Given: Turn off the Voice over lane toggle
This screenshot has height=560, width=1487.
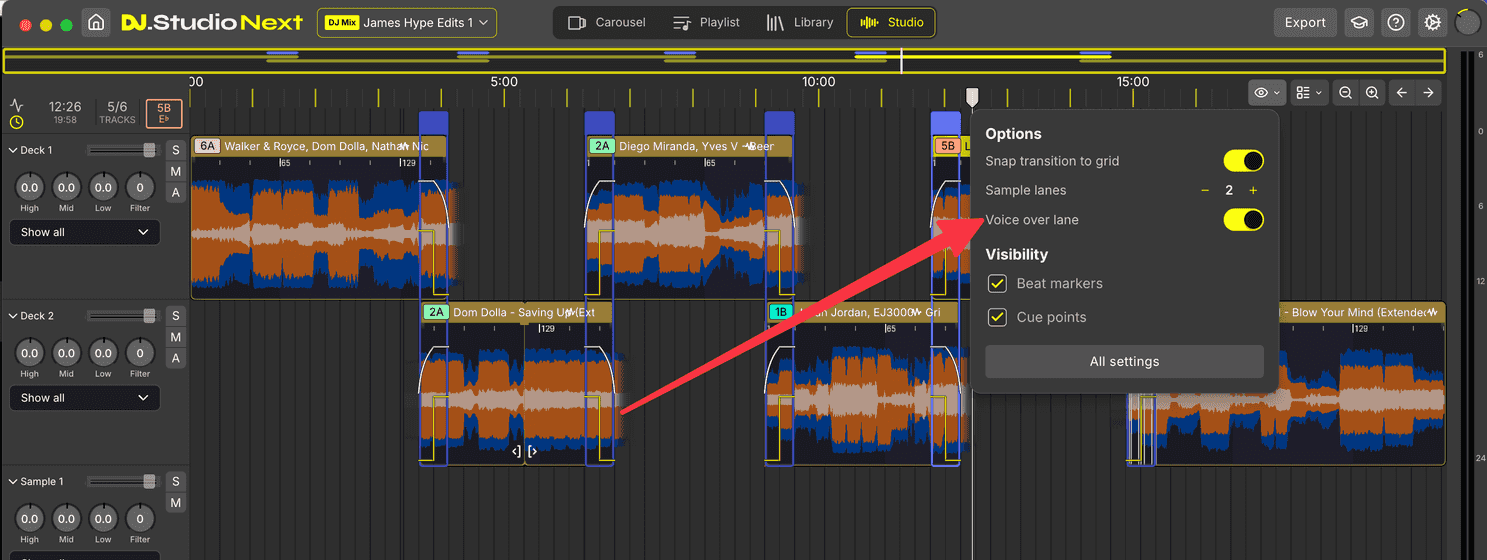Looking at the screenshot, I should 1243,220.
